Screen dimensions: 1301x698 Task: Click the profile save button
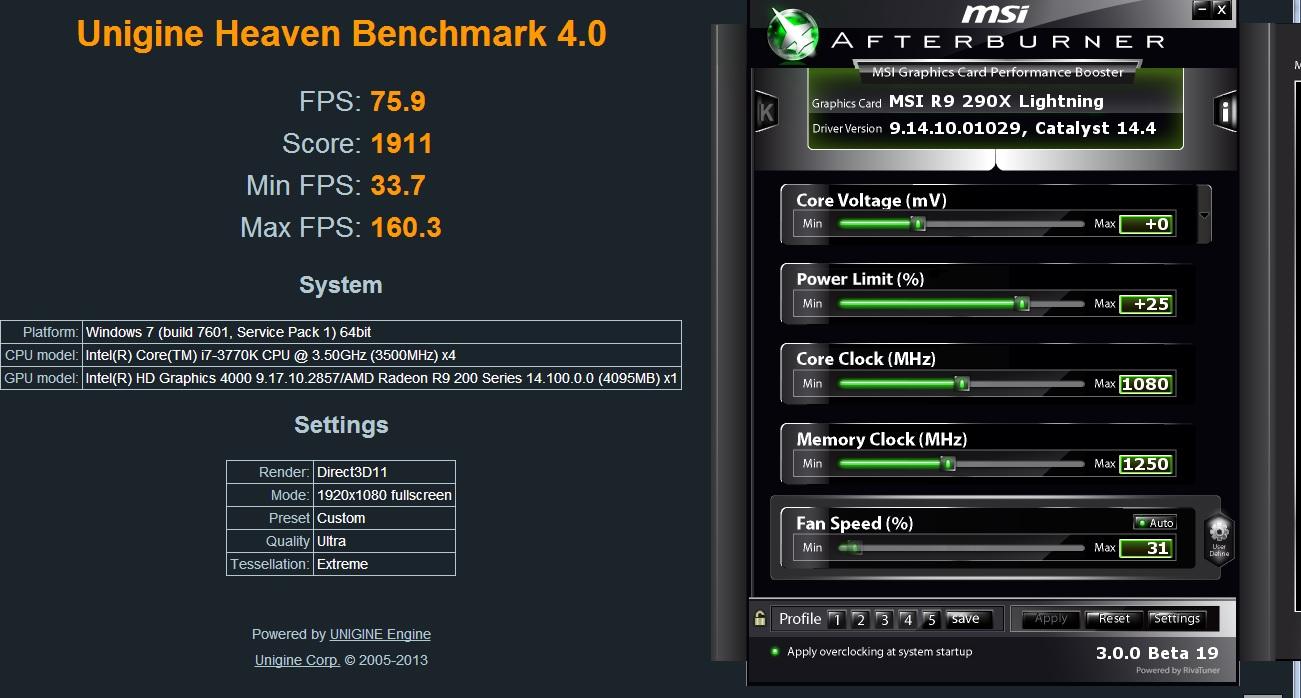pos(969,619)
